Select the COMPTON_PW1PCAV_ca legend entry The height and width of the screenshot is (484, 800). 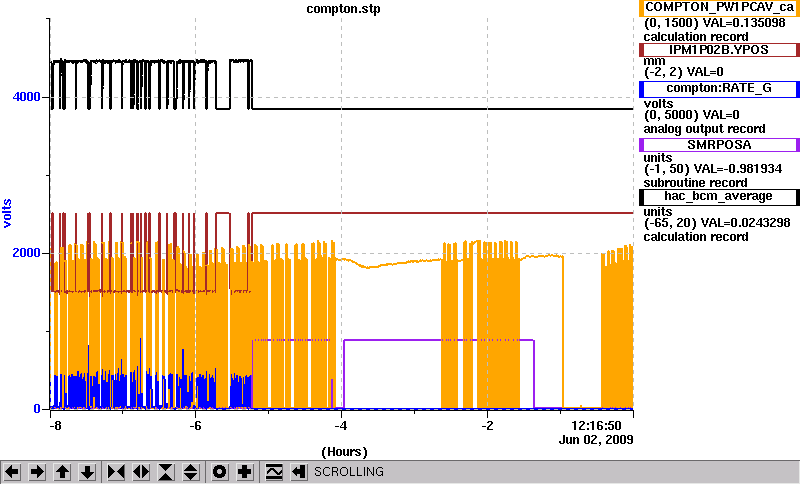pos(719,8)
